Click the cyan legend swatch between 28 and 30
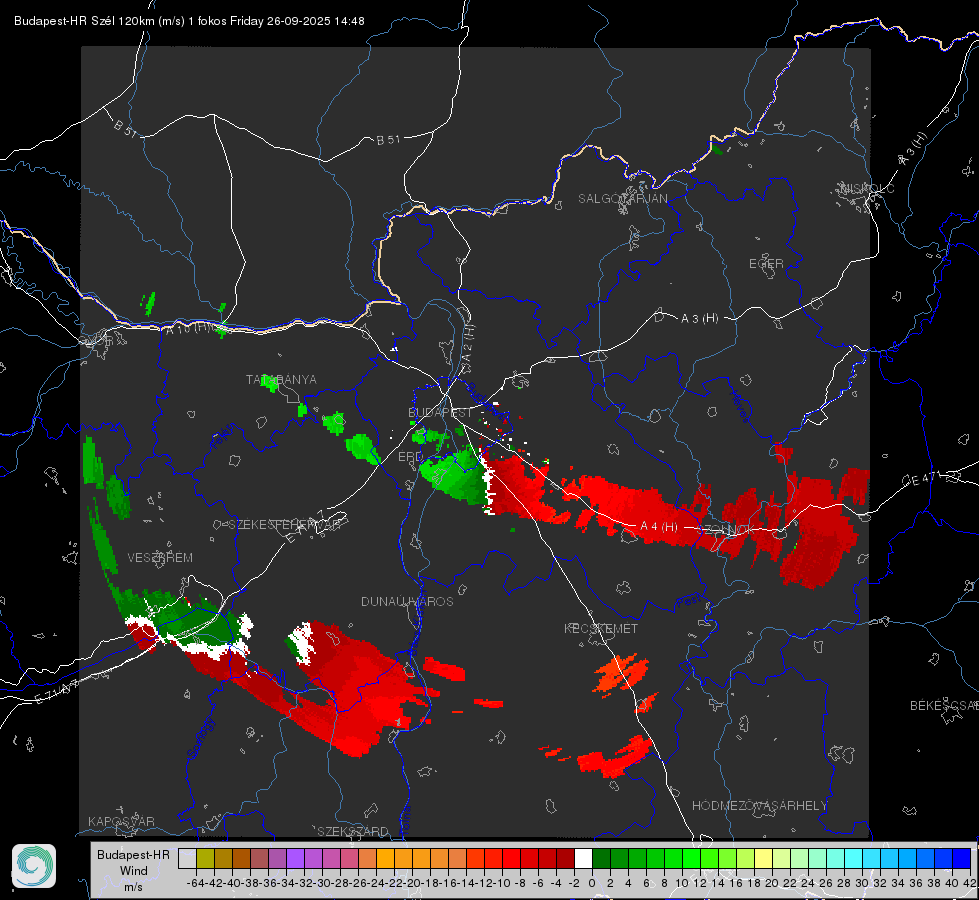Viewport: 979px width, 900px height. tap(854, 858)
